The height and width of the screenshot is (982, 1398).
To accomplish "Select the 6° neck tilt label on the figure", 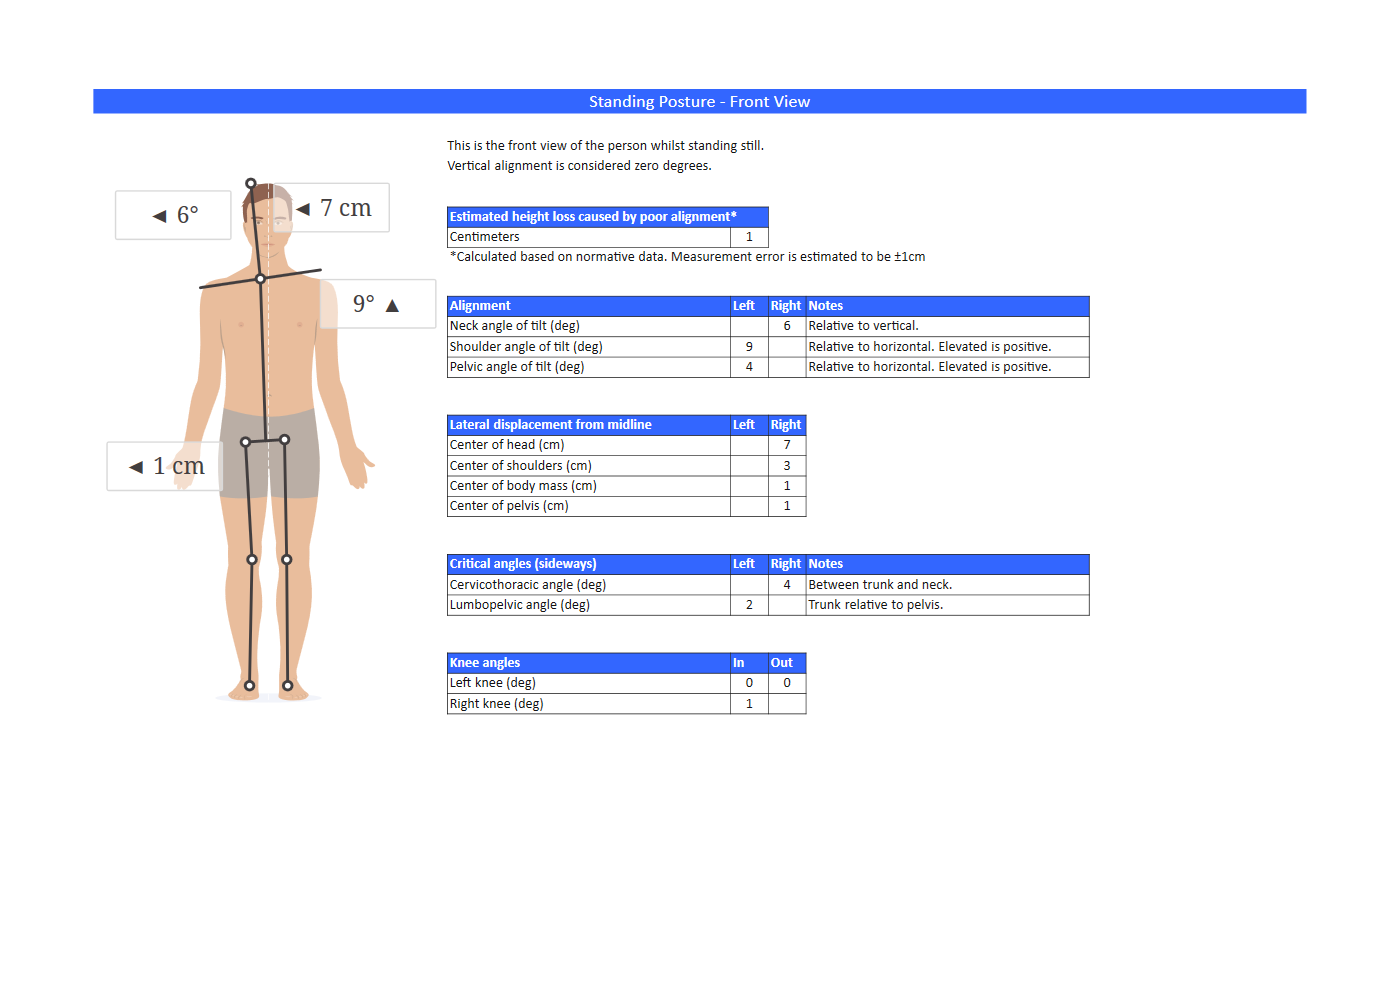I will [x=174, y=215].
